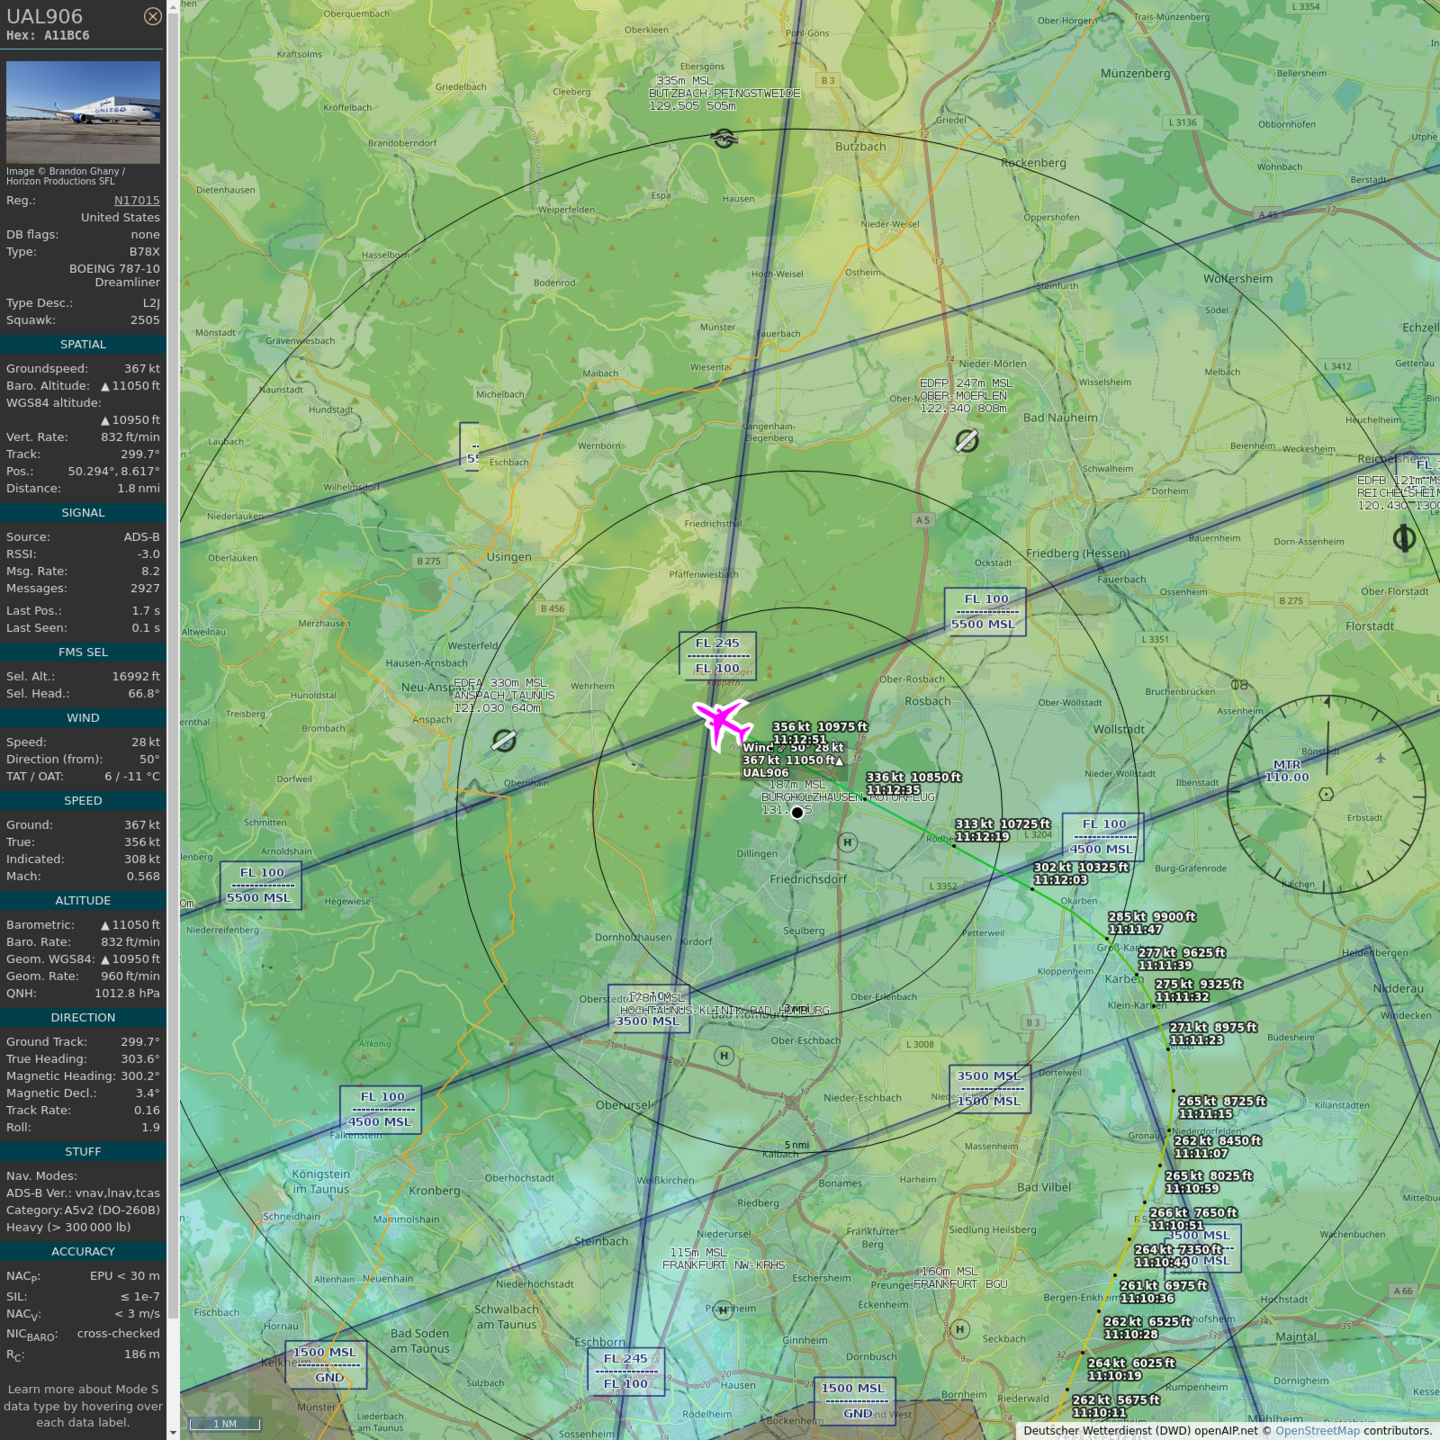
Task: Open the OpenStreetMap contributors link
Action: point(1317,1430)
